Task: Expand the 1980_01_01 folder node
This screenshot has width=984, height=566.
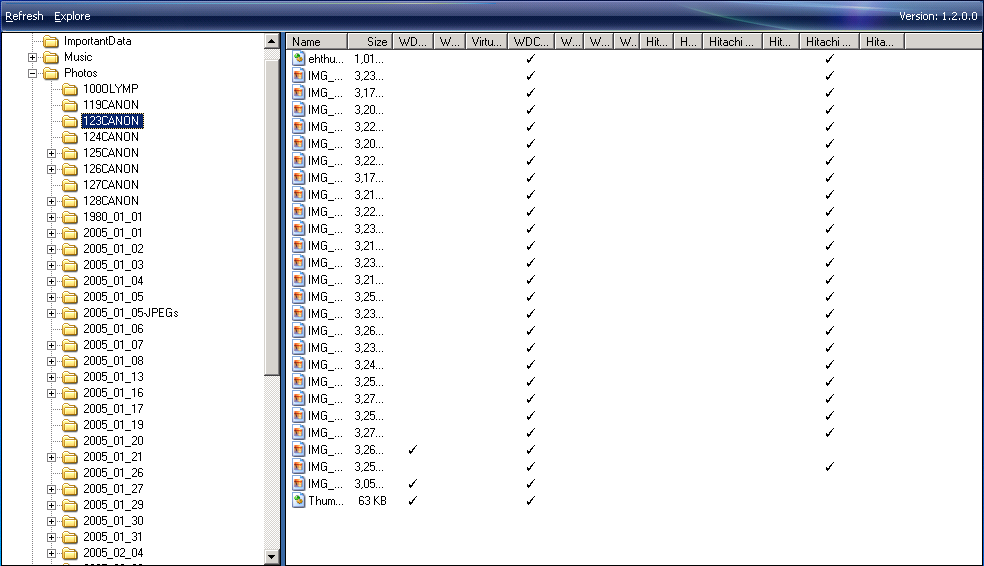Action: tap(51, 217)
